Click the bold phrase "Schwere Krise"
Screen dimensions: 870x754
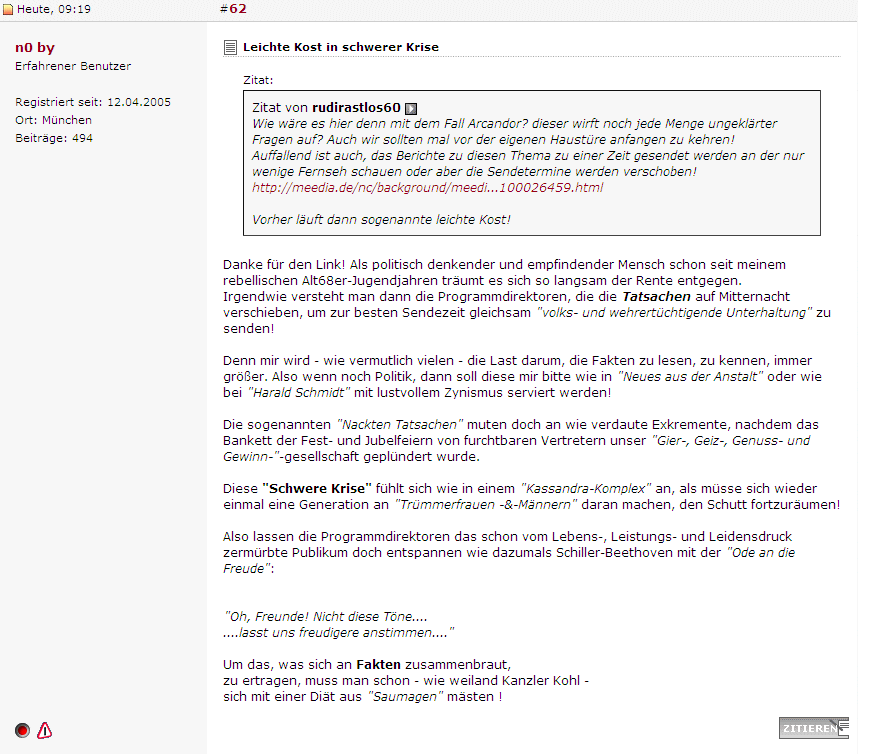[317, 489]
